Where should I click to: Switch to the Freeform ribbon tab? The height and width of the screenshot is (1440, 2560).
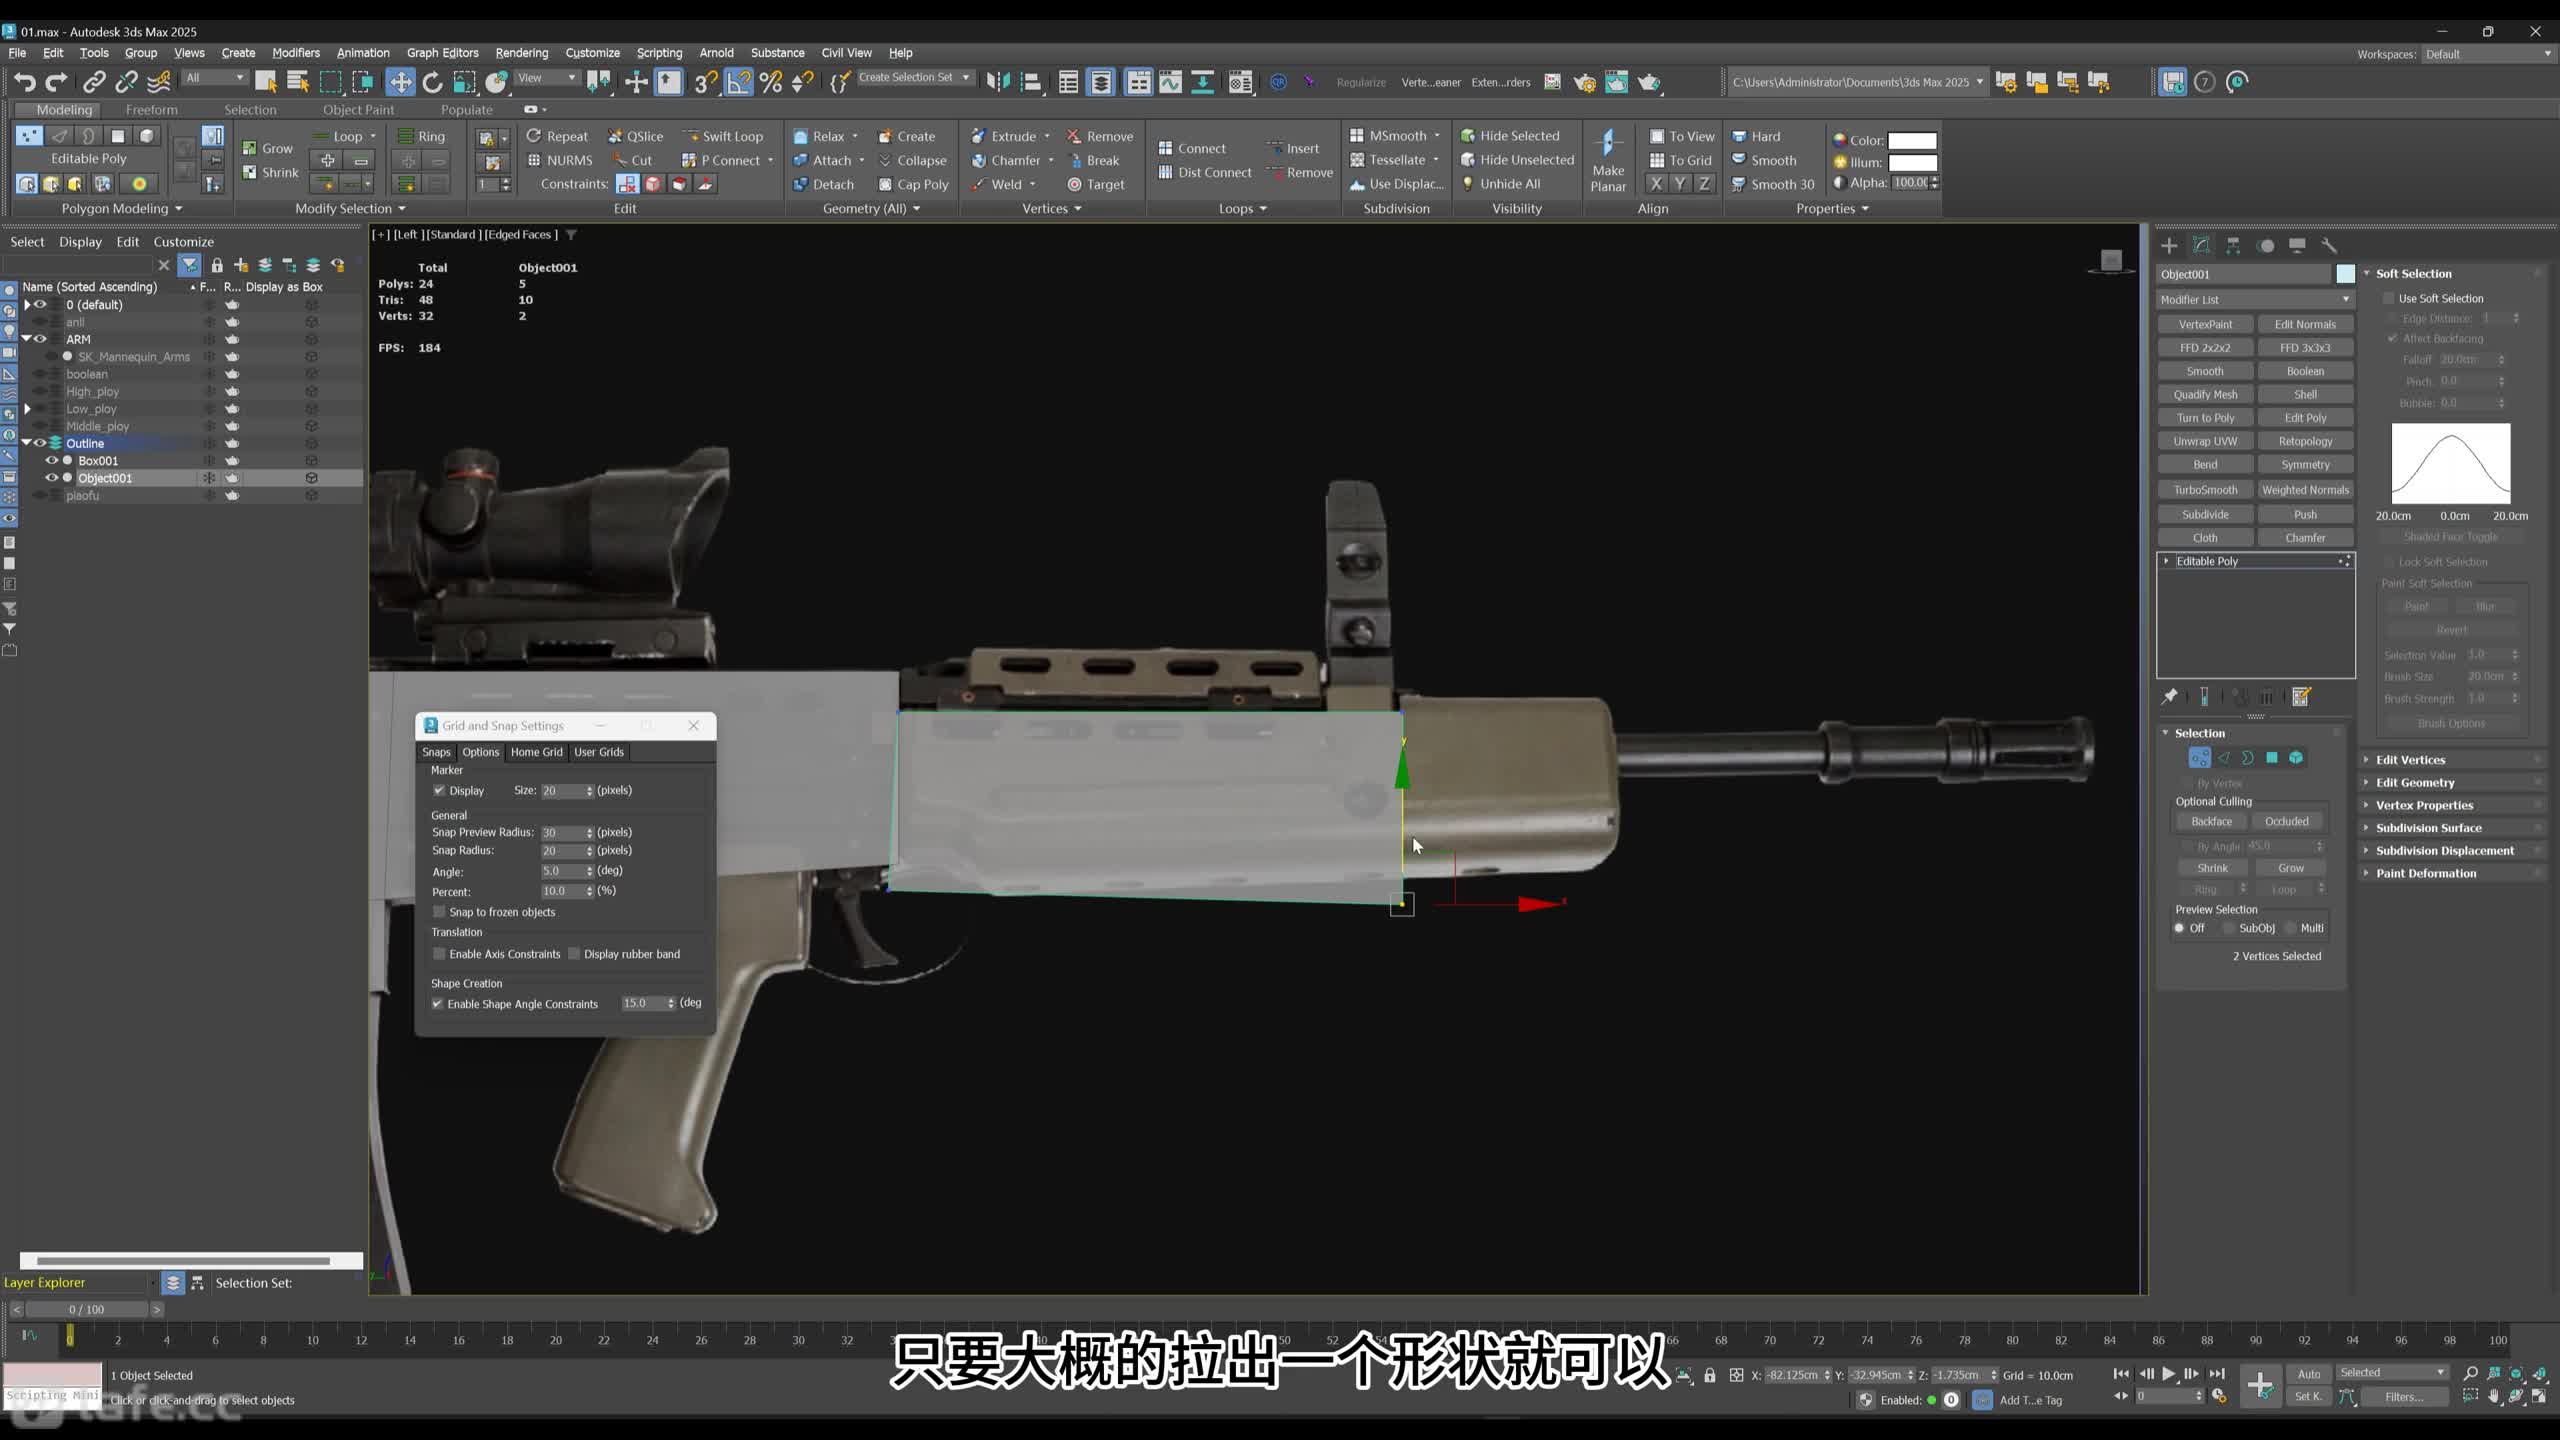click(x=151, y=110)
